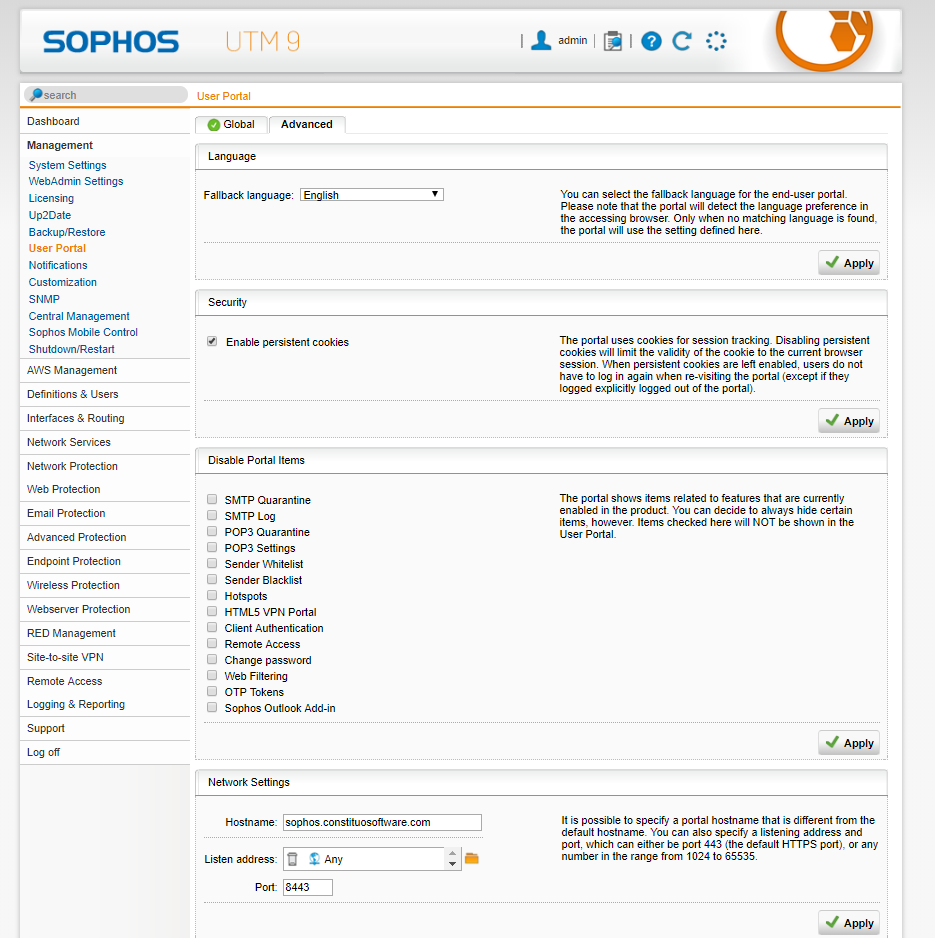Apply the Security settings

[x=849, y=421]
